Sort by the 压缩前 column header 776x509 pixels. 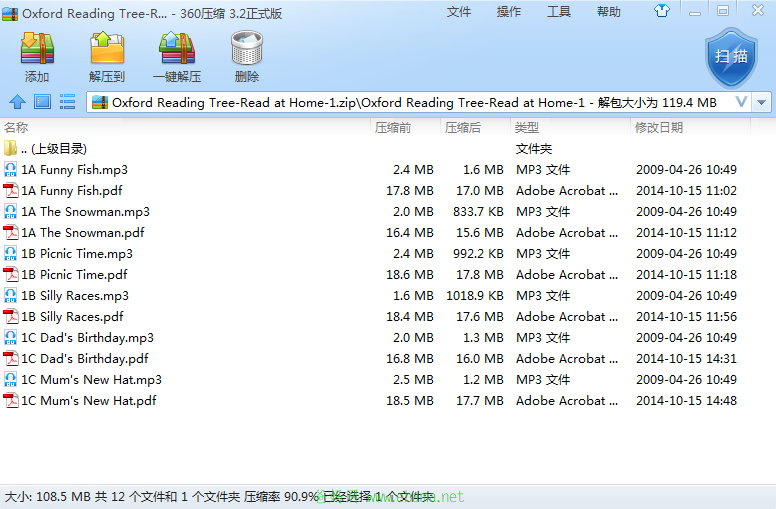coord(393,128)
